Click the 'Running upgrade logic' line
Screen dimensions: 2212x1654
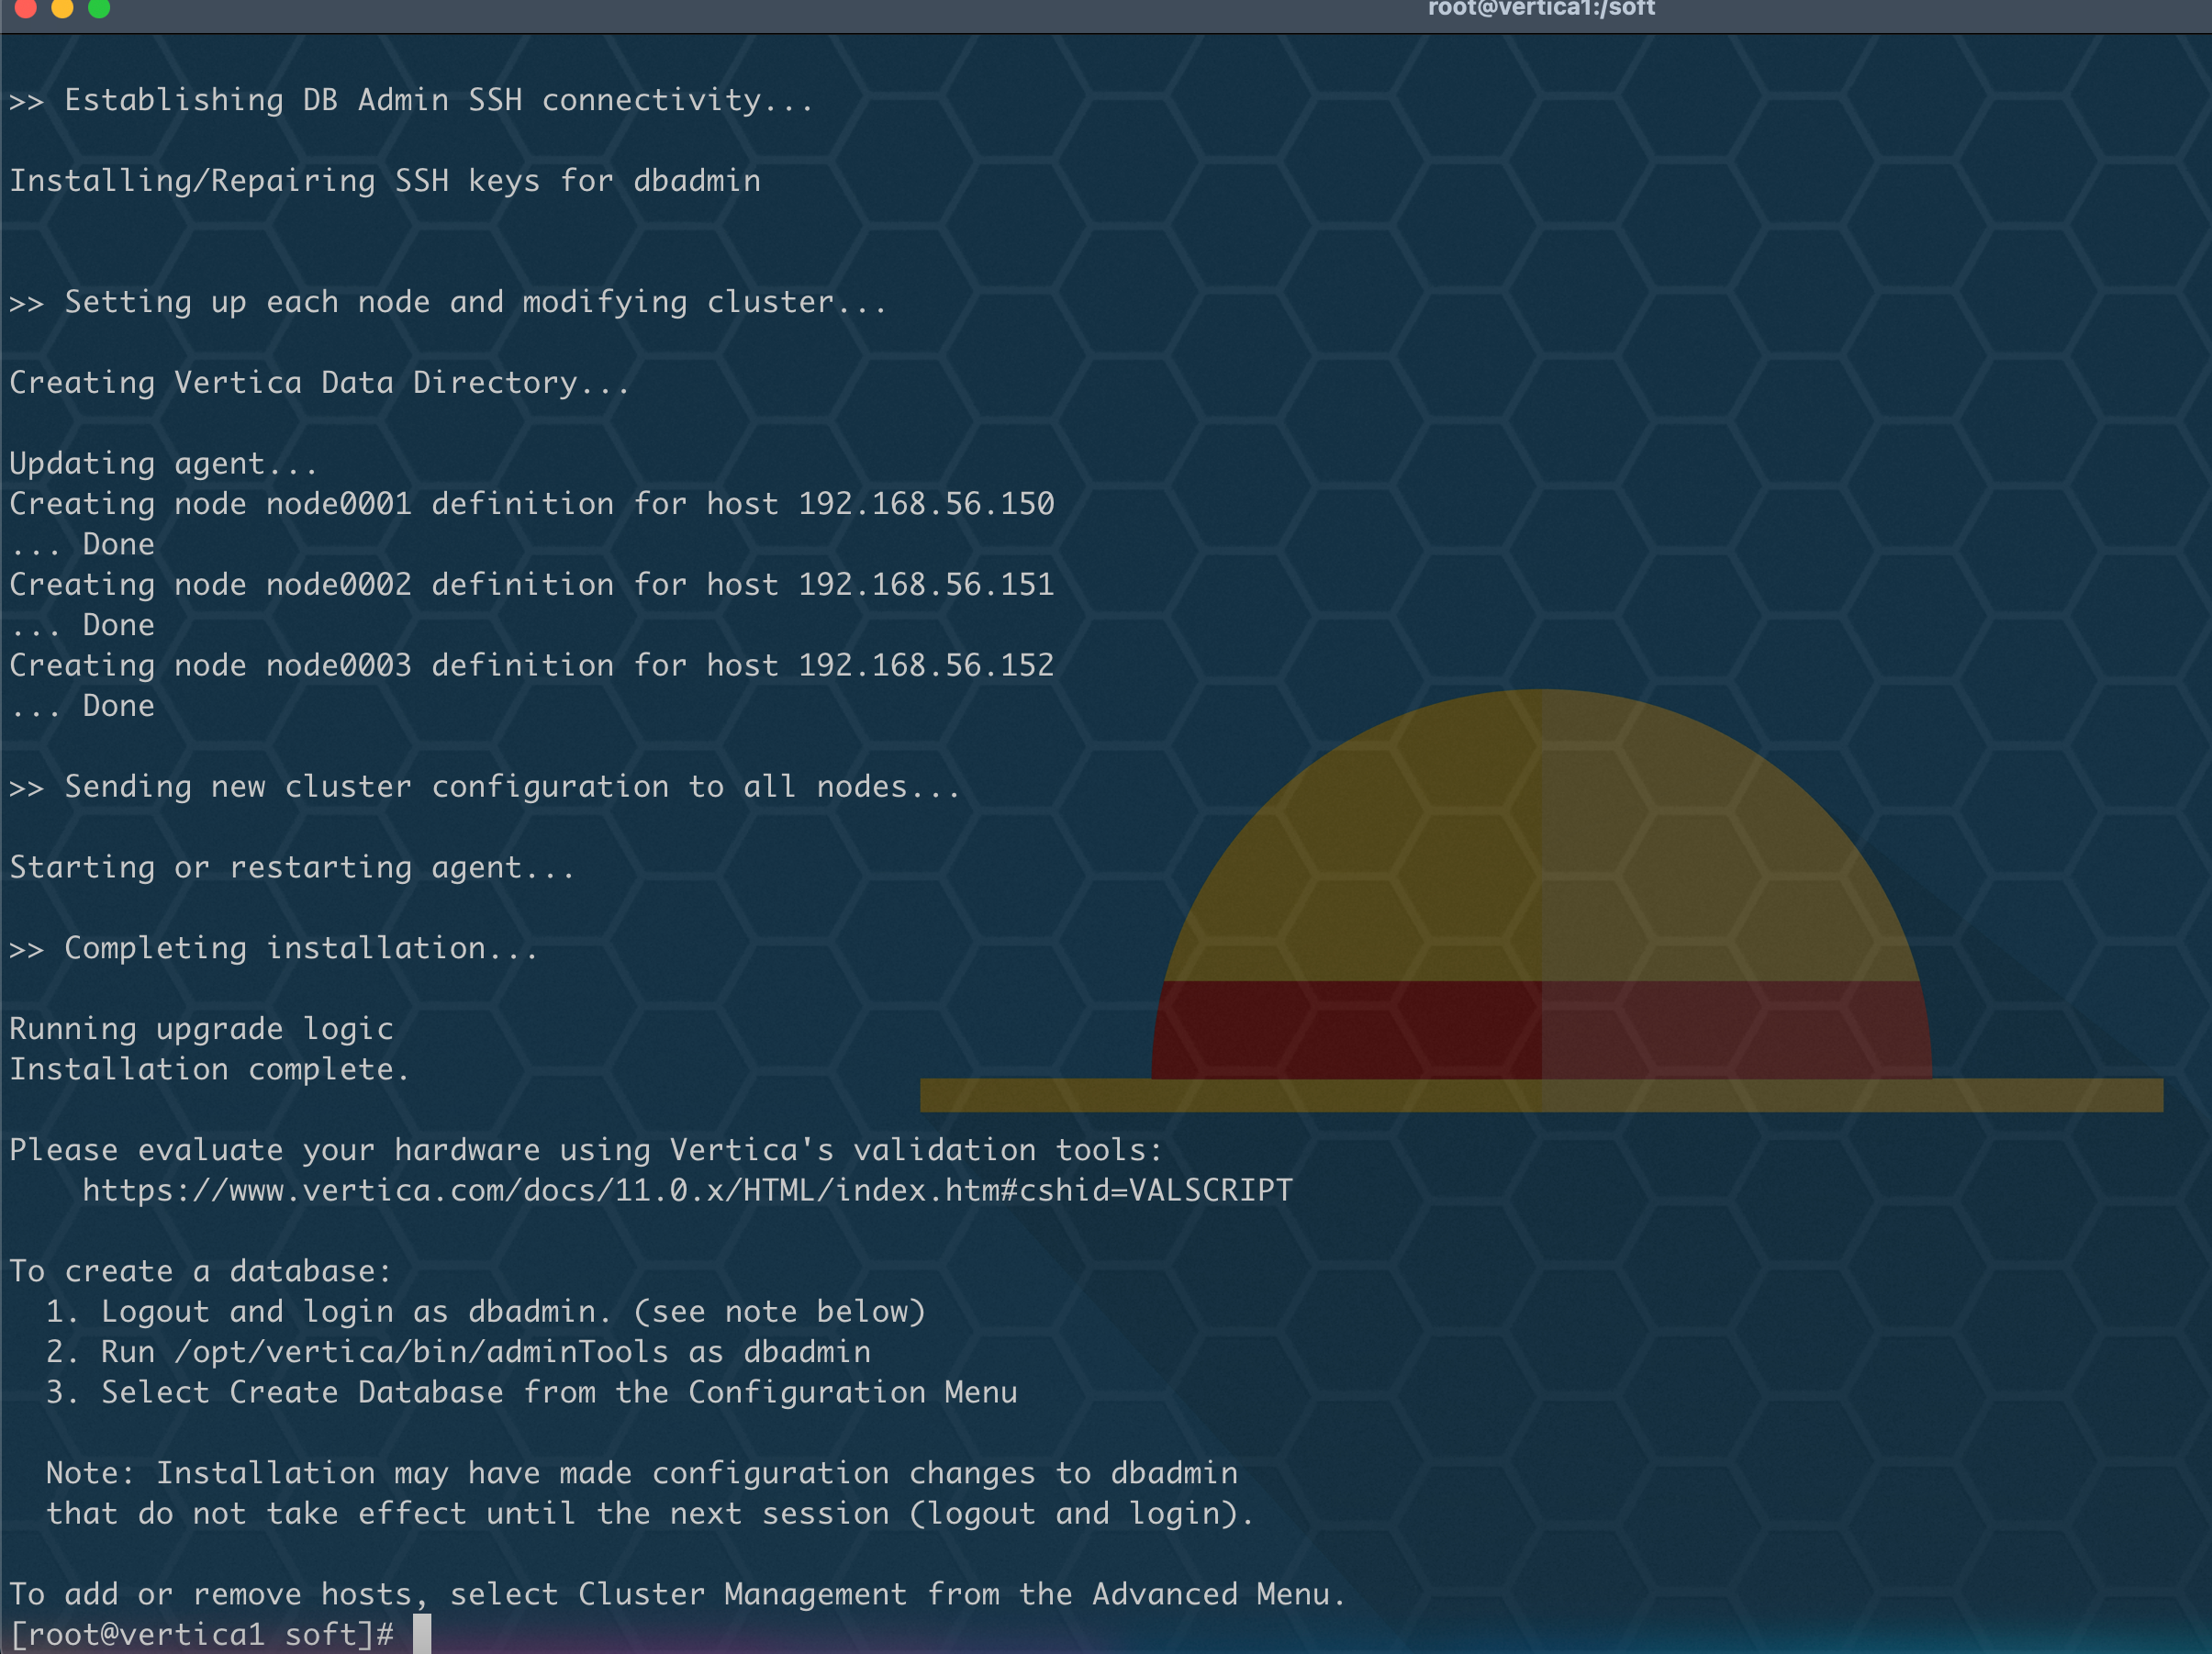[201, 1029]
